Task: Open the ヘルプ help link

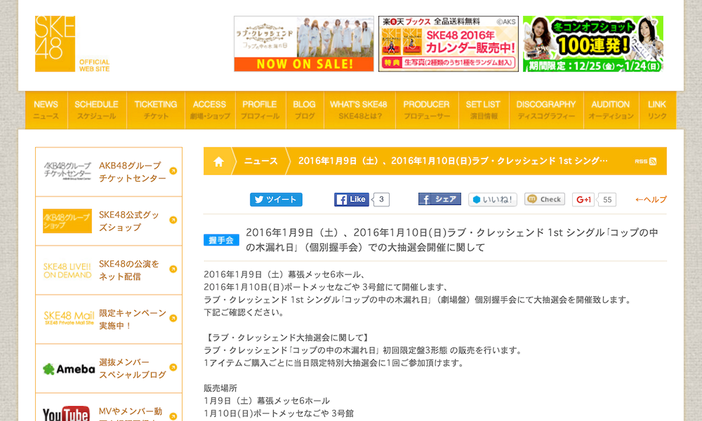Action: [651, 199]
